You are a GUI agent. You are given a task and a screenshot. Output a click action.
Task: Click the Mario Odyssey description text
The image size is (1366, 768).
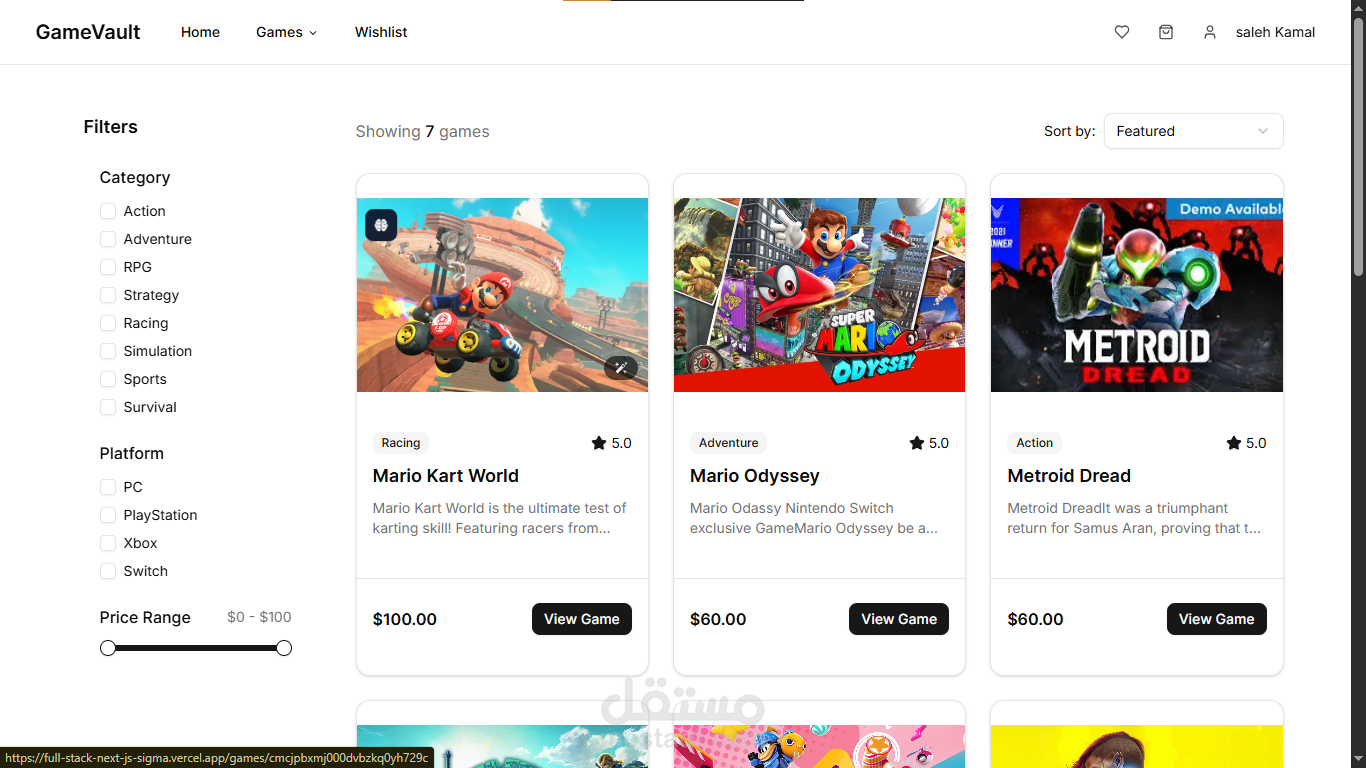click(814, 518)
